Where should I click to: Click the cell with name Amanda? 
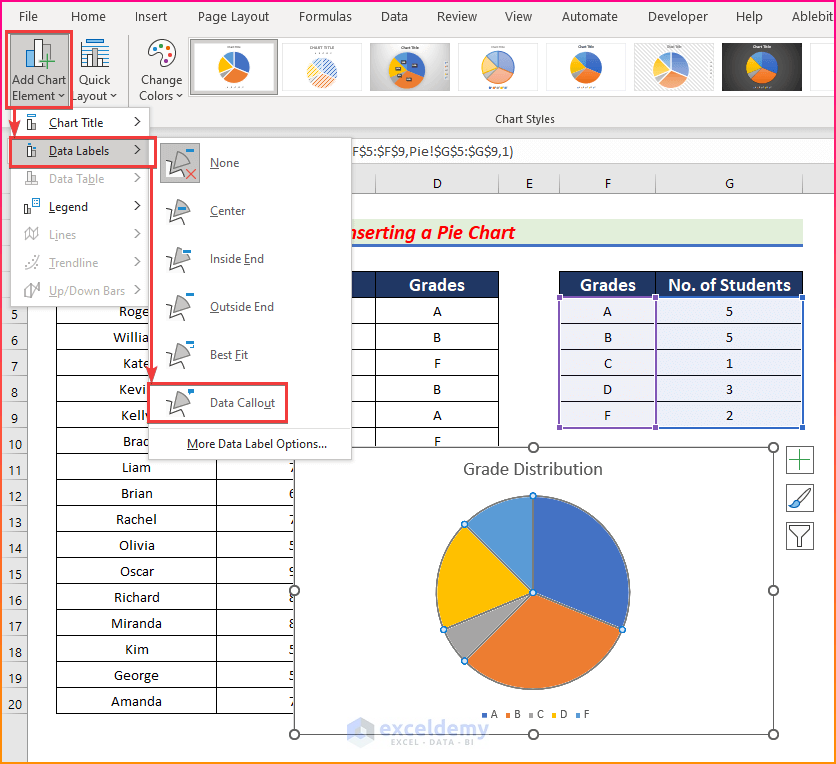pos(136,702)
